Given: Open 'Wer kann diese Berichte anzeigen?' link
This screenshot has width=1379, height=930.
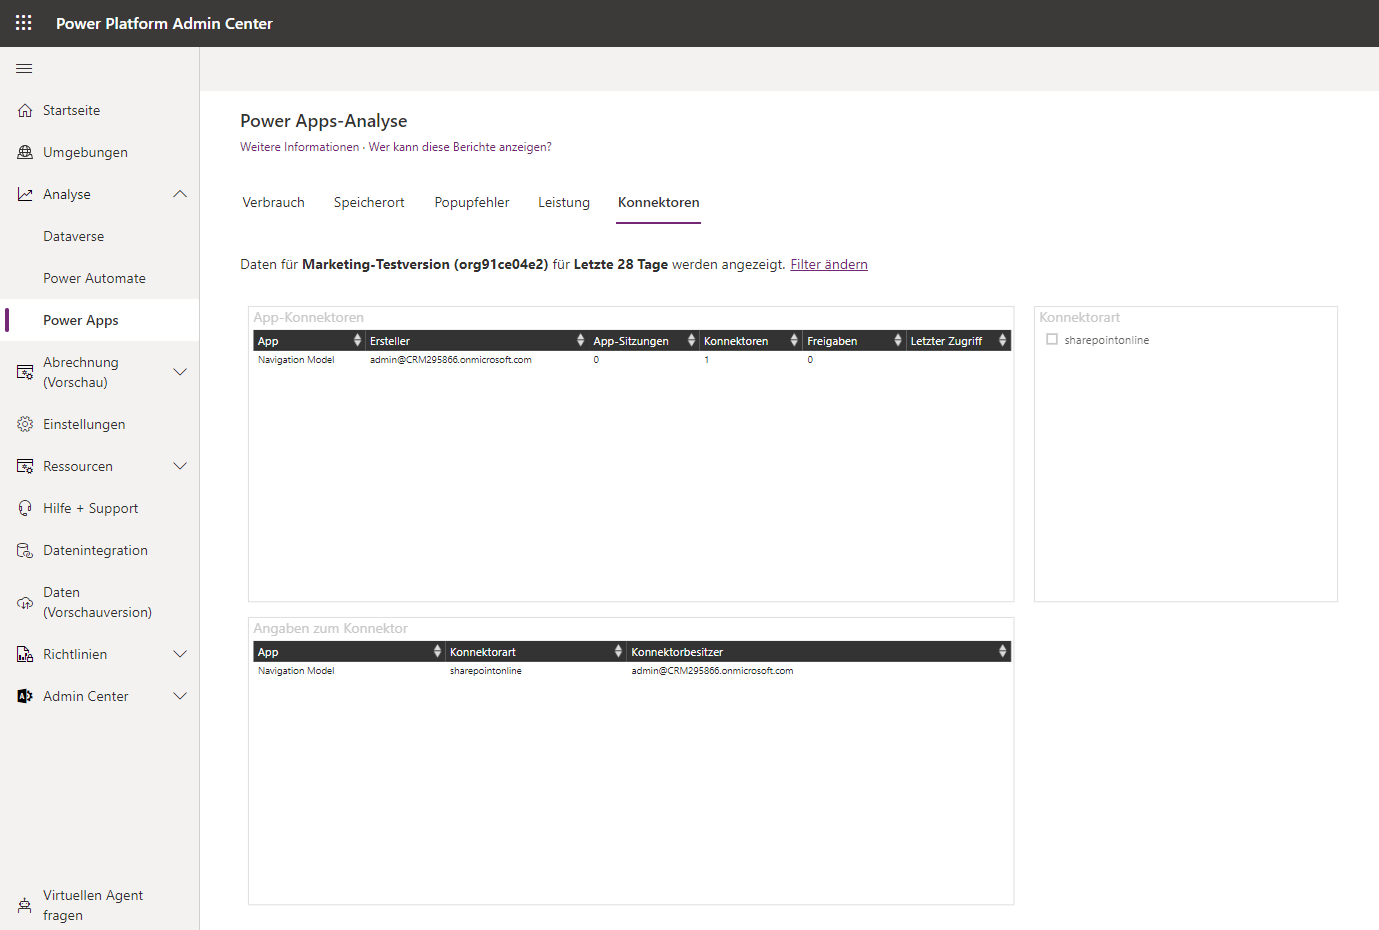Looking at the screenshot, I should [x=460, y=147].
